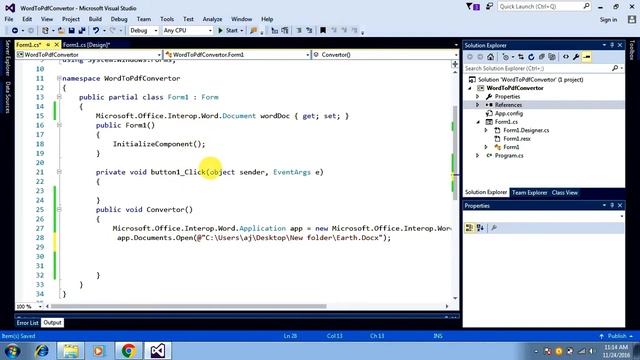Open the Start button dropdown arrow
This screenshot has width=640, height=360.
click(x=242, y=31)
